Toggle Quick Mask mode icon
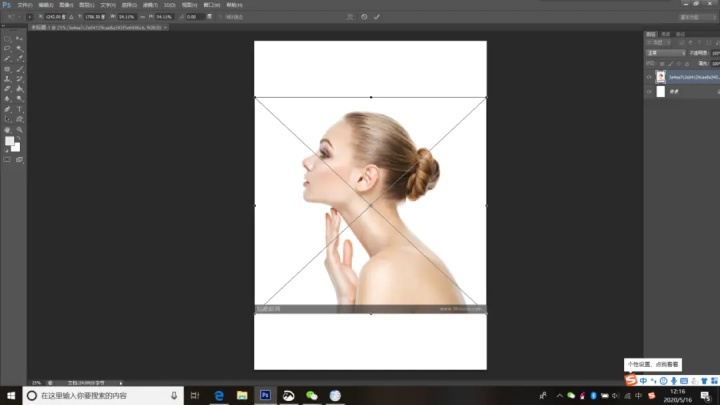720x405 pixels. [x=7, y=160]
